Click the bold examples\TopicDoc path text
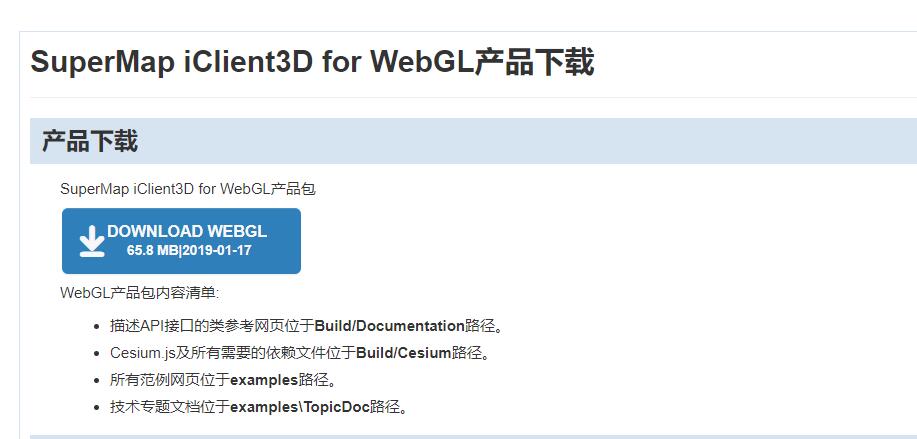Screen dimensions: 917x439 tap(300, 407)
